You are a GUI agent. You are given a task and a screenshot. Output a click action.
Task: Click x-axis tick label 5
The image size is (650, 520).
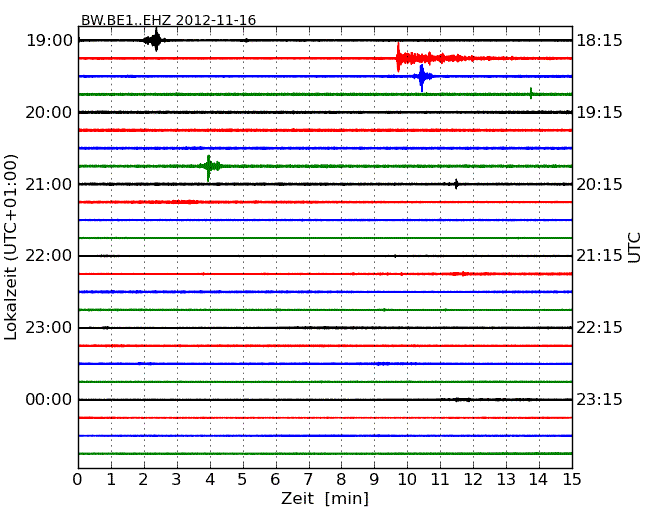pos(243,480)
